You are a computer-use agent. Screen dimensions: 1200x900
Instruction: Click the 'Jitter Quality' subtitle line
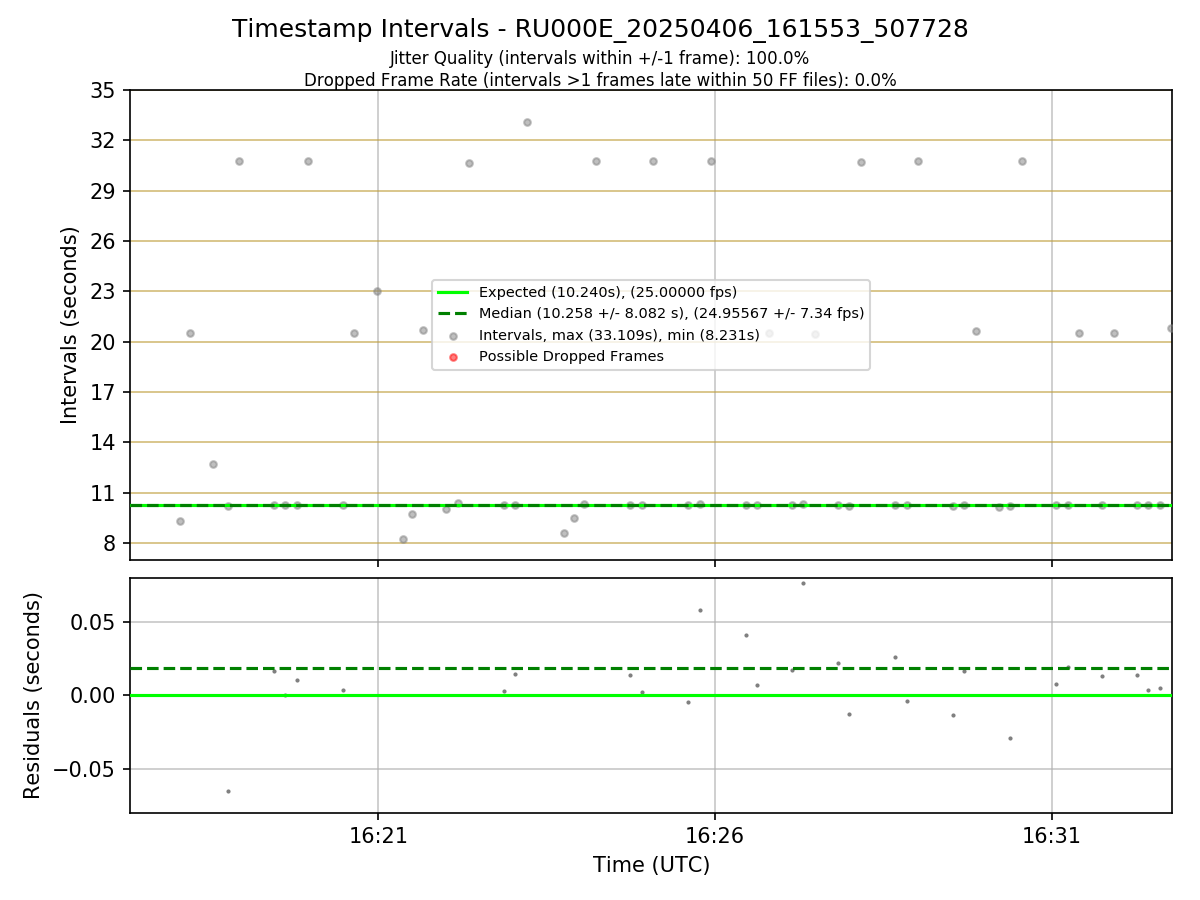click(x=600, y=58)
